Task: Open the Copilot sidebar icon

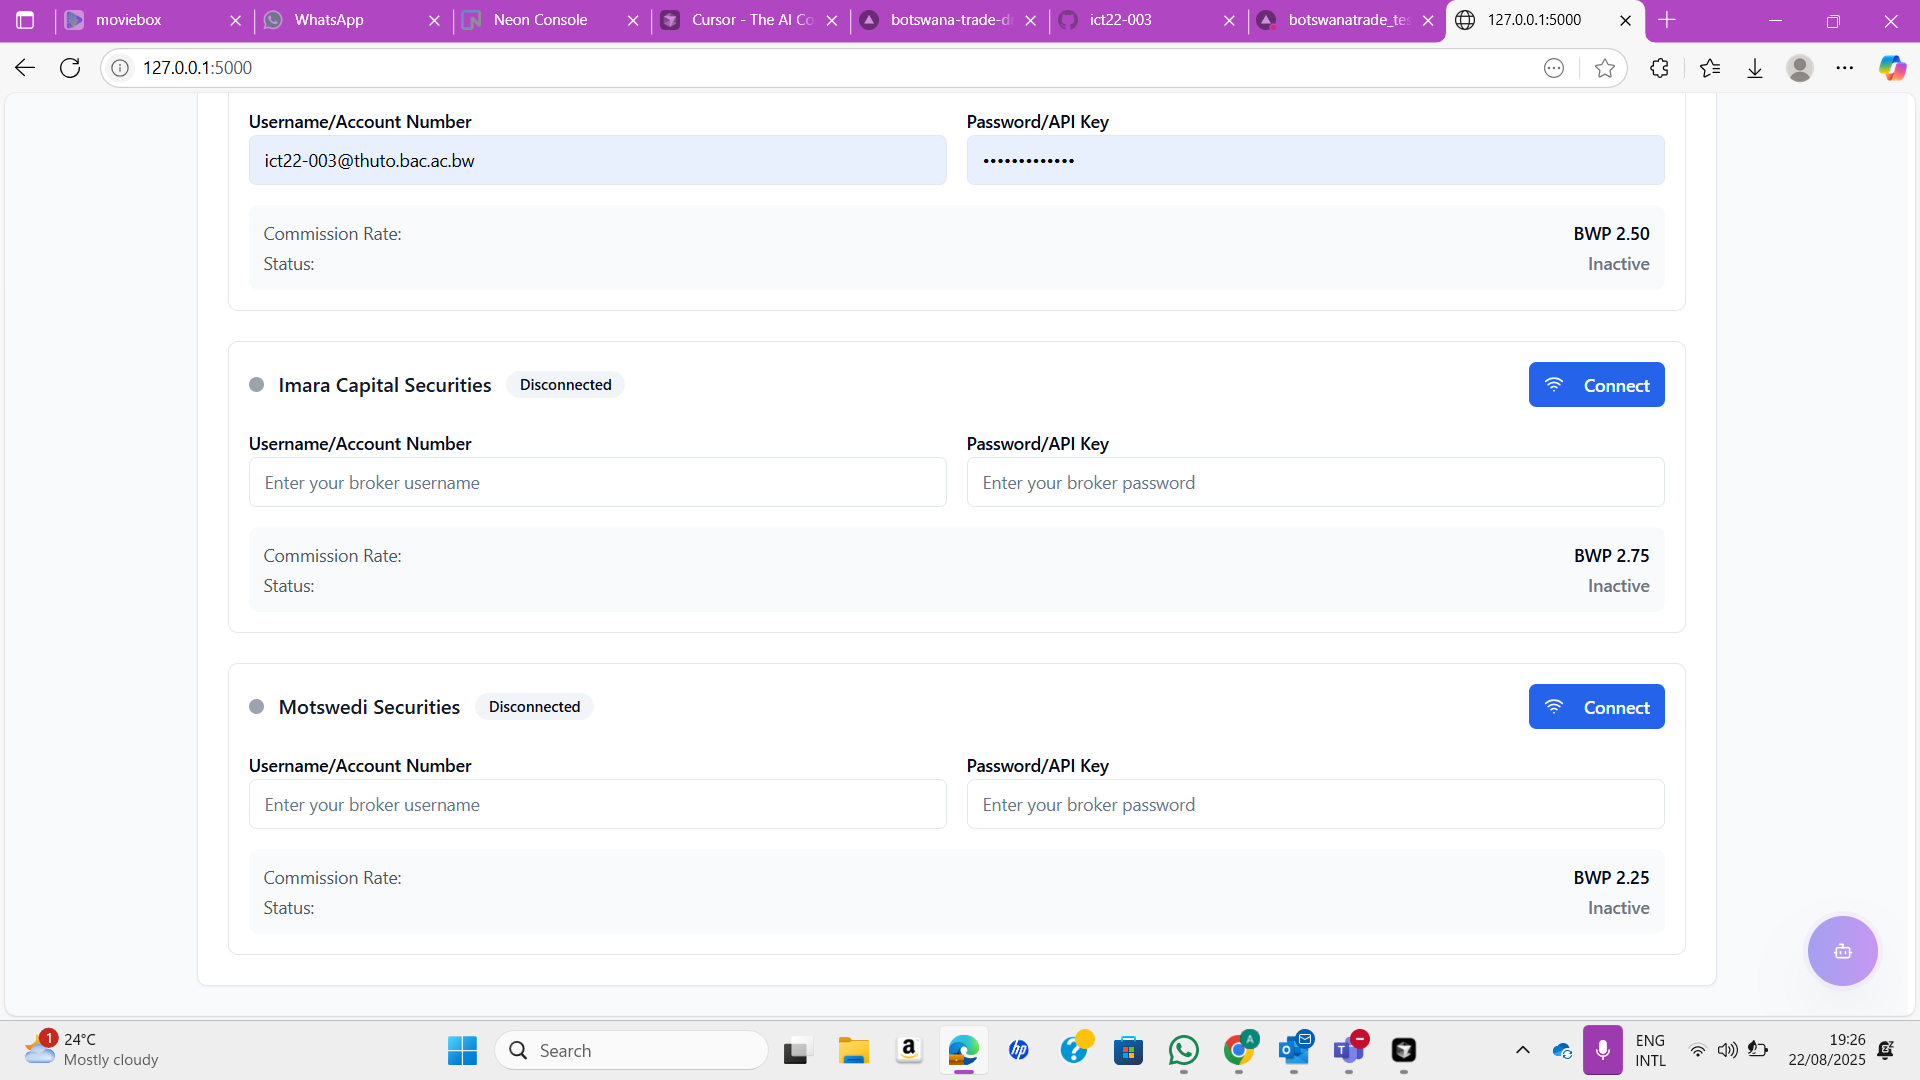Action: [1892, 68]
